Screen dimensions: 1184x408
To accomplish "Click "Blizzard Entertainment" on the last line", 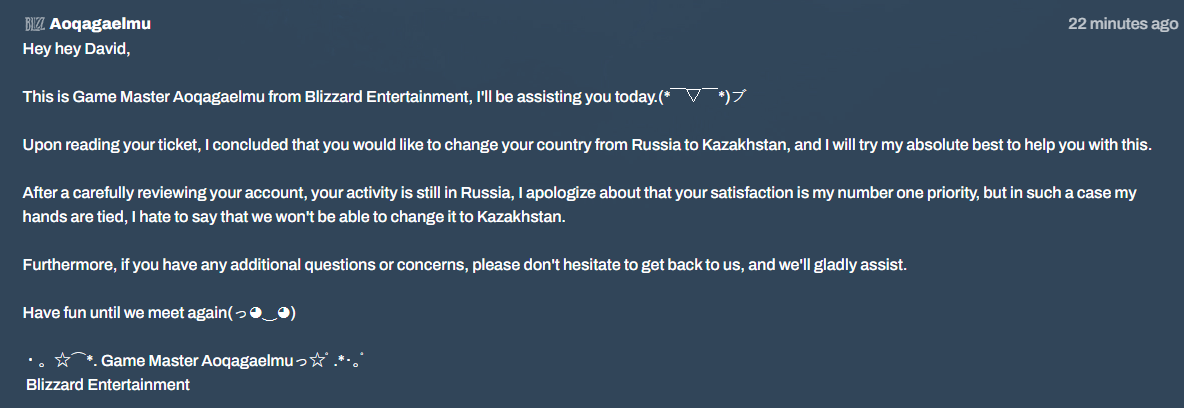I will tap(108, 385).
